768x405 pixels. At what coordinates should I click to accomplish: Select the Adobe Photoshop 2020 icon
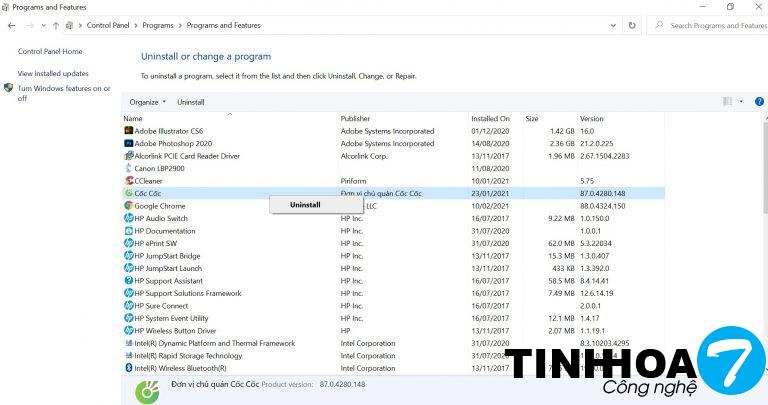coord(128,144)
